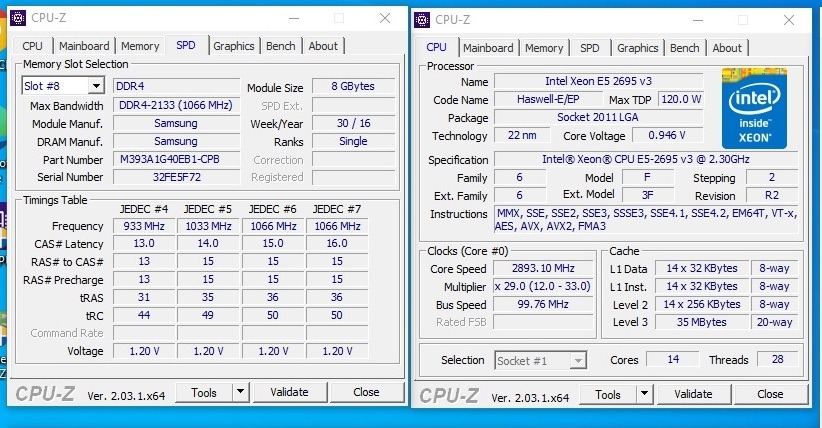
Task: Open Graphics tab in right window
Action: [637, 48]
